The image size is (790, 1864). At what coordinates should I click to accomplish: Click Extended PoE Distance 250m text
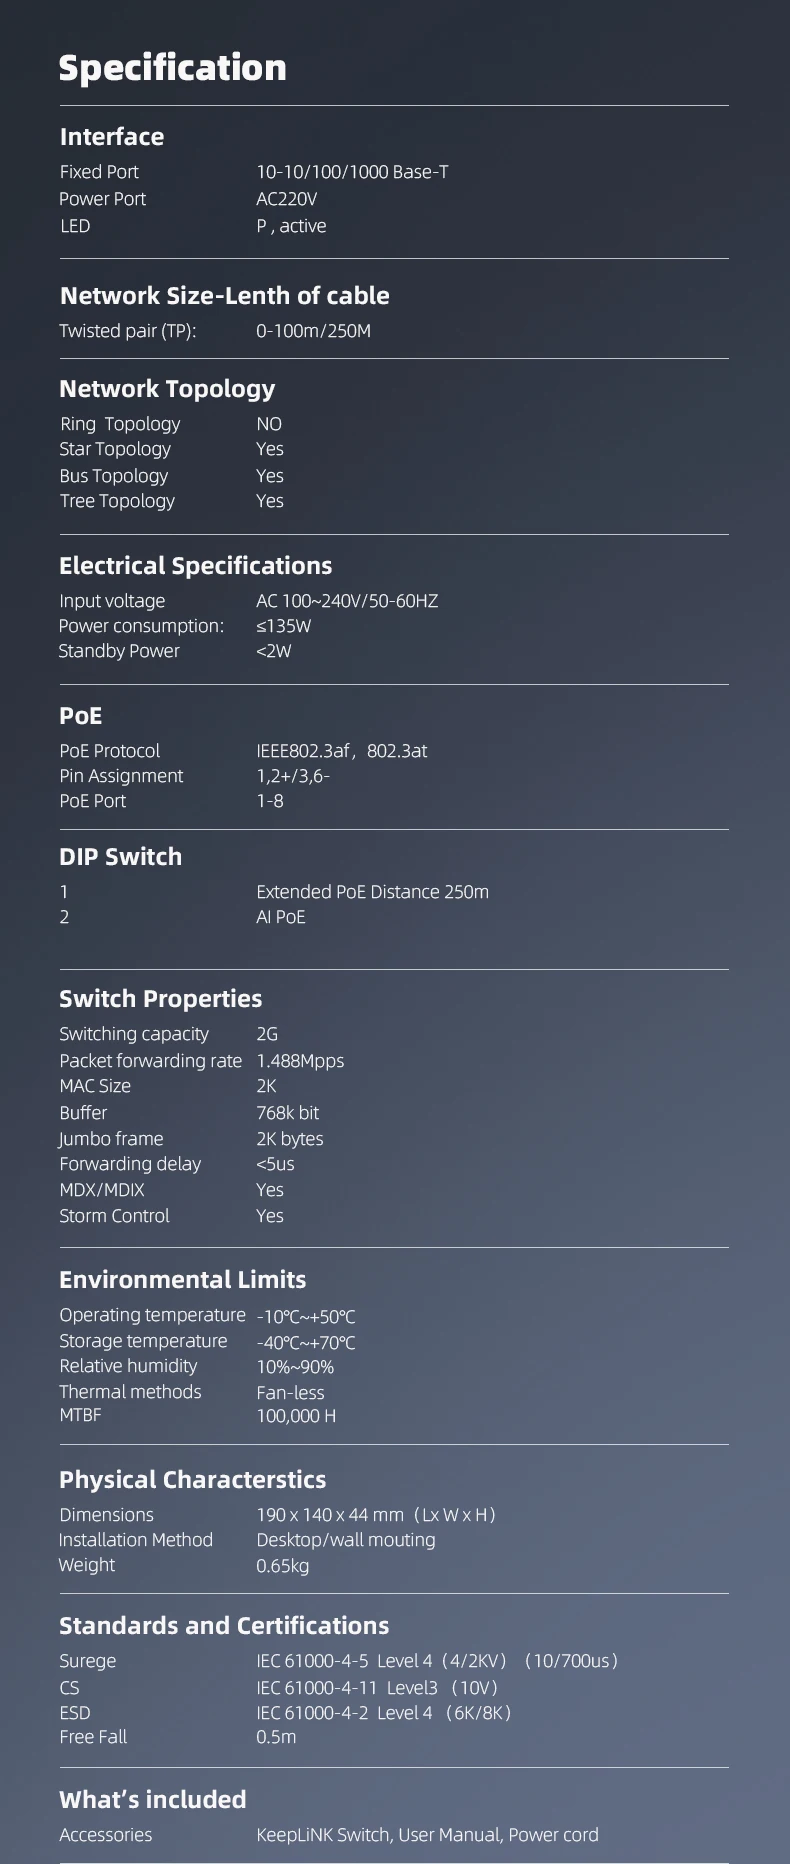372,892
